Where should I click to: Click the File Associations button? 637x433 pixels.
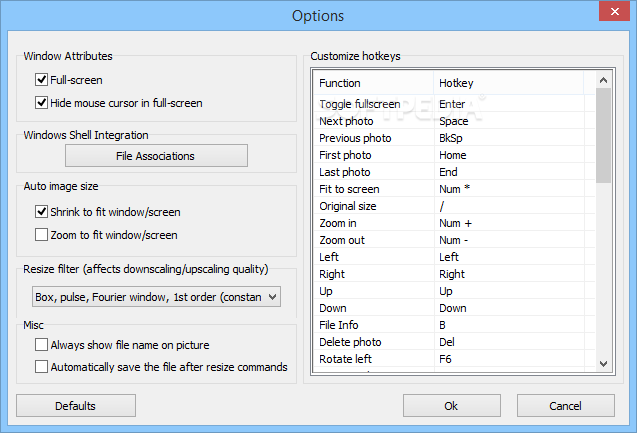click(156, 156)
